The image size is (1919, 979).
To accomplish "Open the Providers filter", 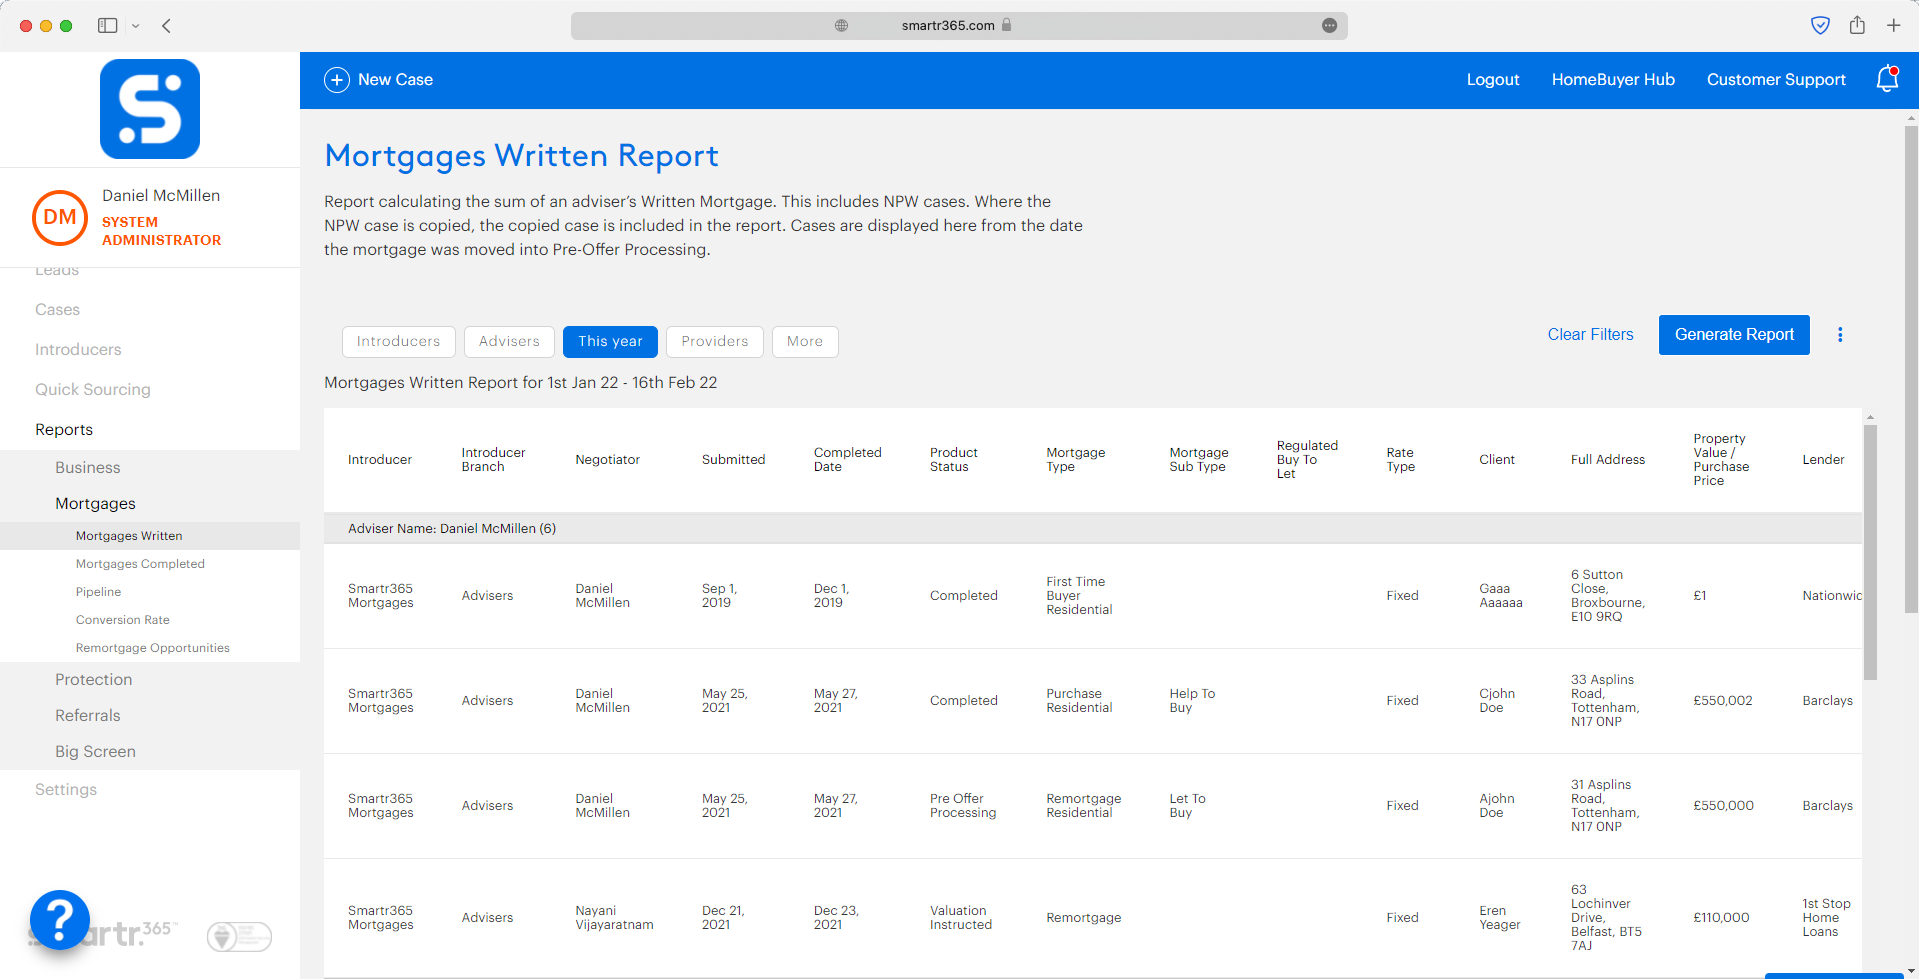I will (x=715, y=342).
